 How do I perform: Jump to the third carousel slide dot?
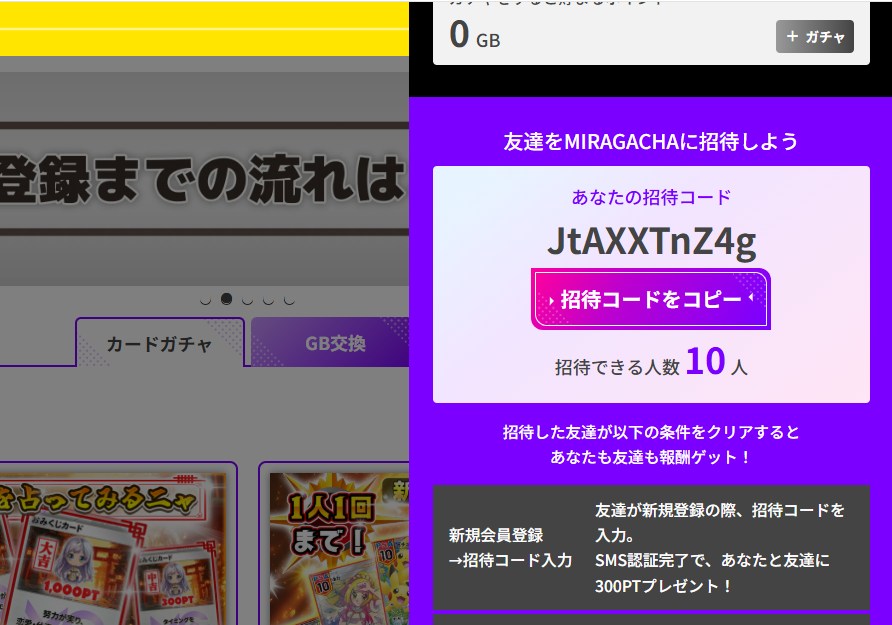tap(248, 299)
